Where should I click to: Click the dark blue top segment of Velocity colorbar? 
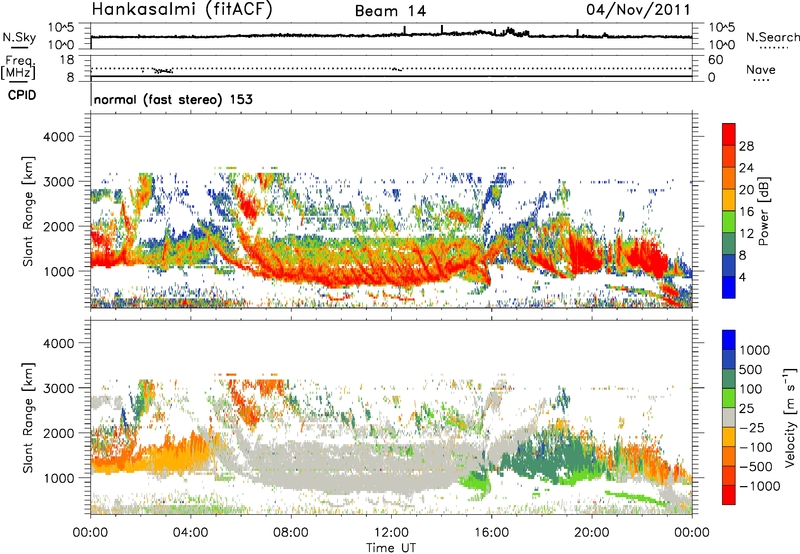[729, 340]
